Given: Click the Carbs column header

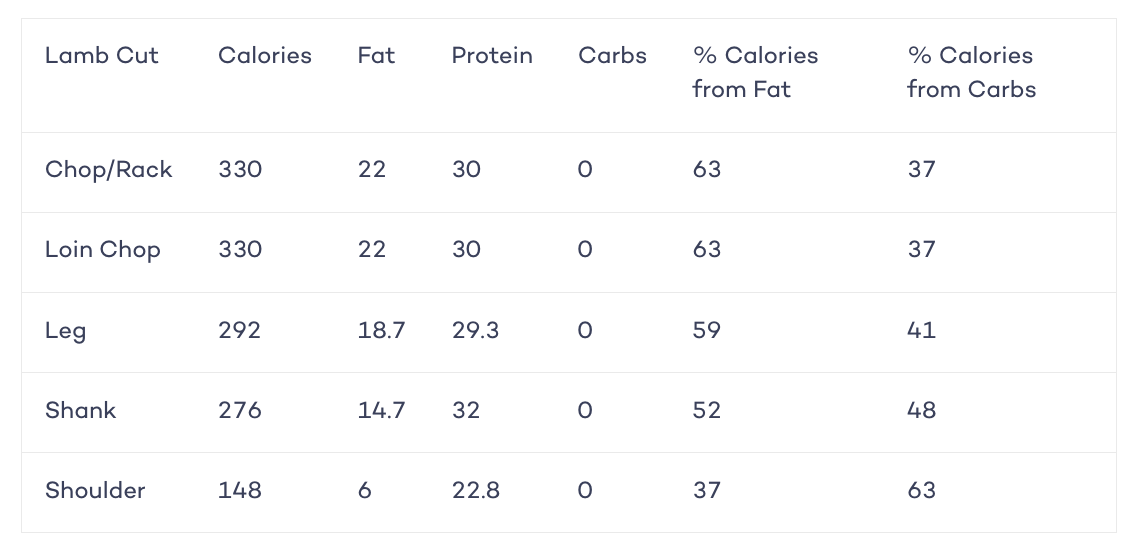Looking at the screenshot, I should (612, 56).
